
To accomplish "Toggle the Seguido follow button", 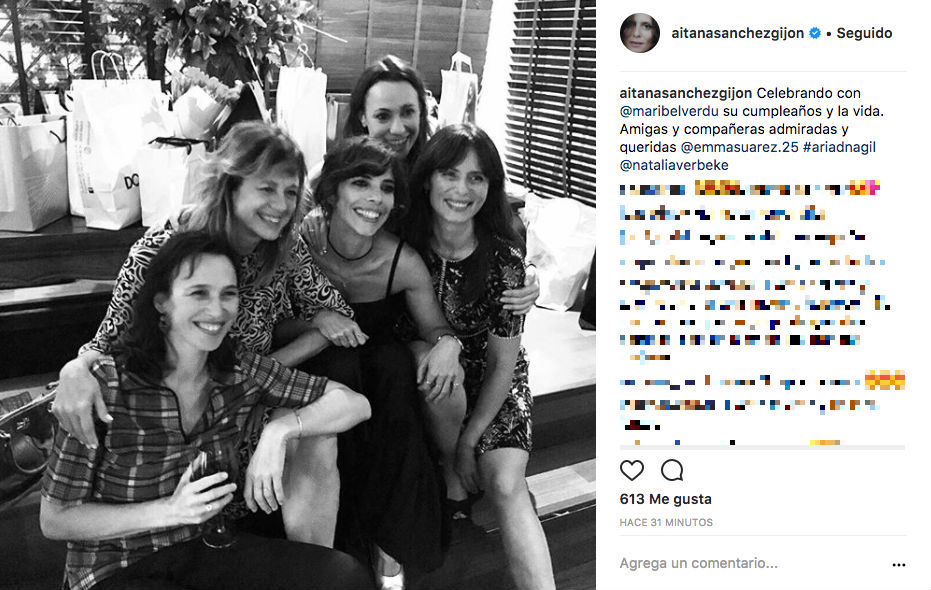I will 864,33.
